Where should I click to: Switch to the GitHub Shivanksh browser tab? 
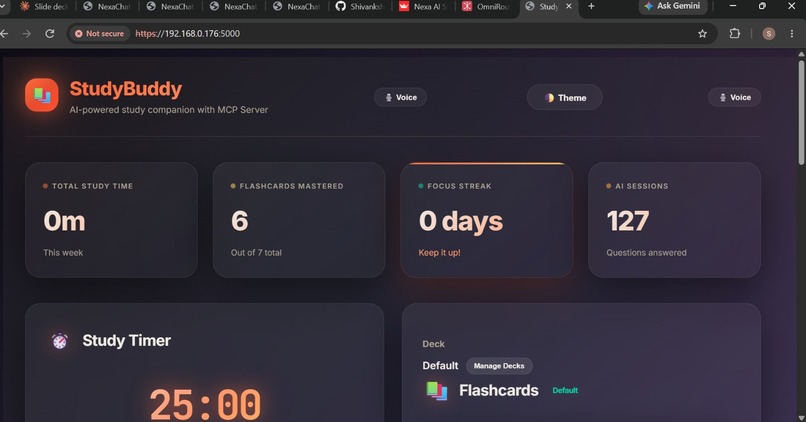360,7
